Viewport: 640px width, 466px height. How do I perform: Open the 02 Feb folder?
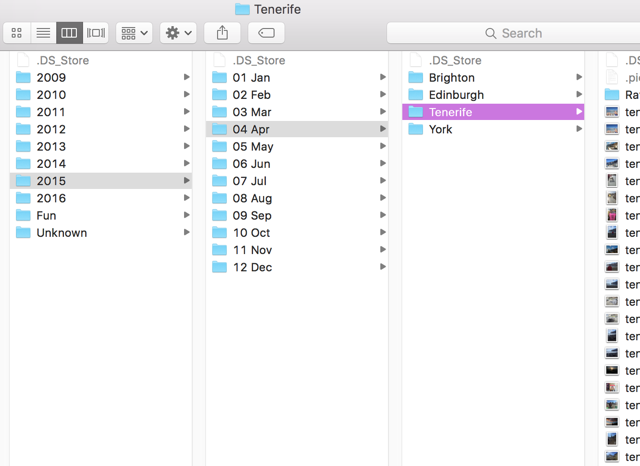pos(297,95)
